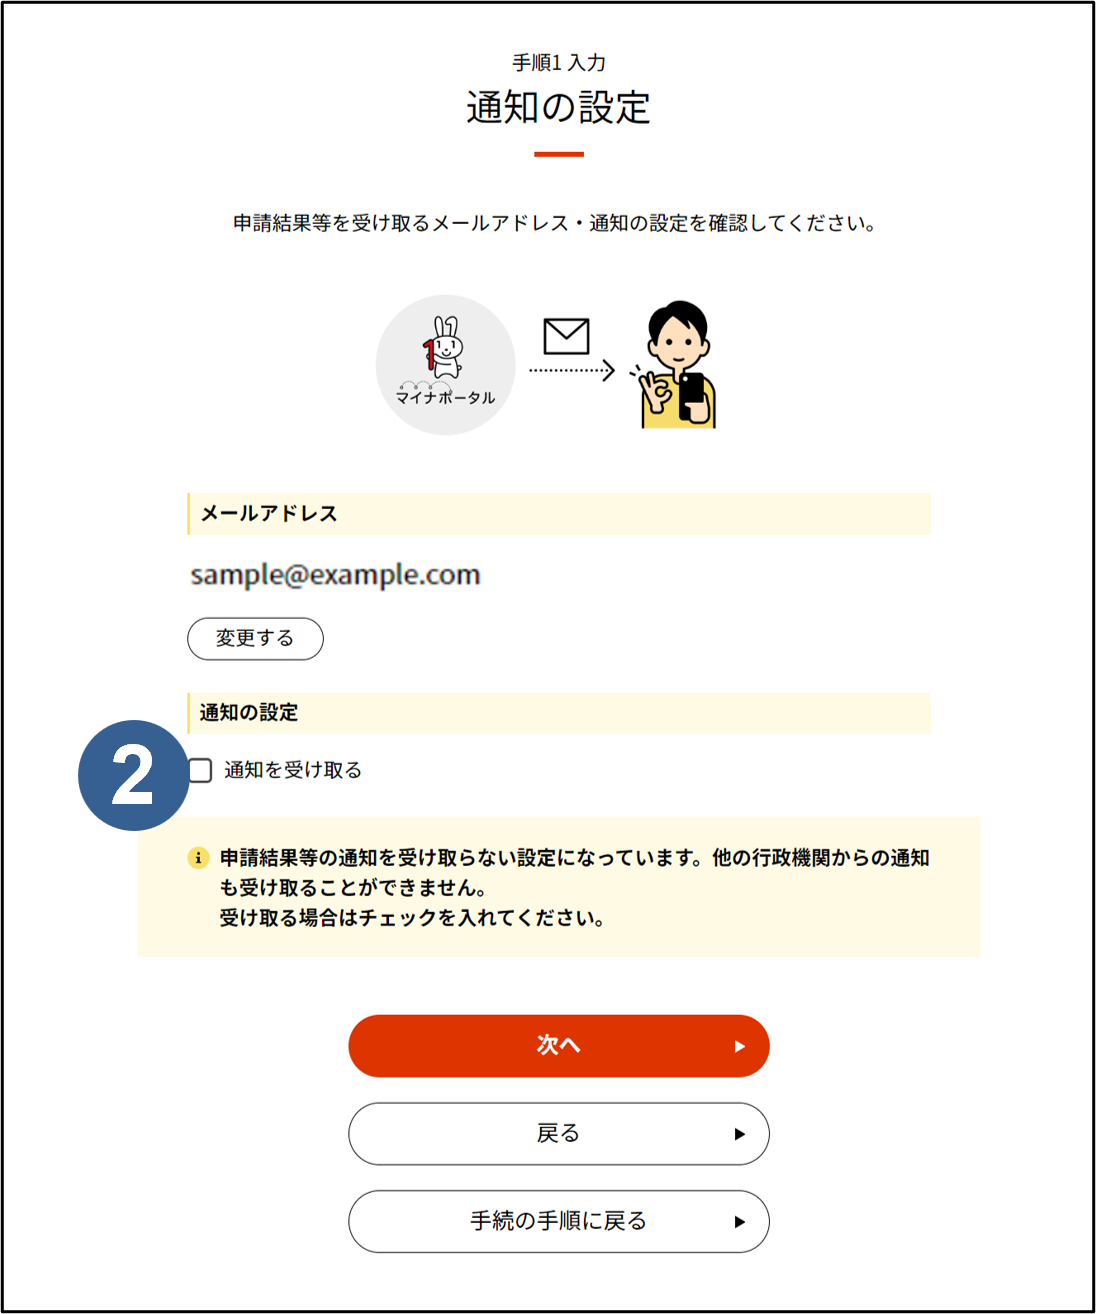Click the arrow icon on 次へ button
The image size is (1096, 1314).
[740, 1046]
